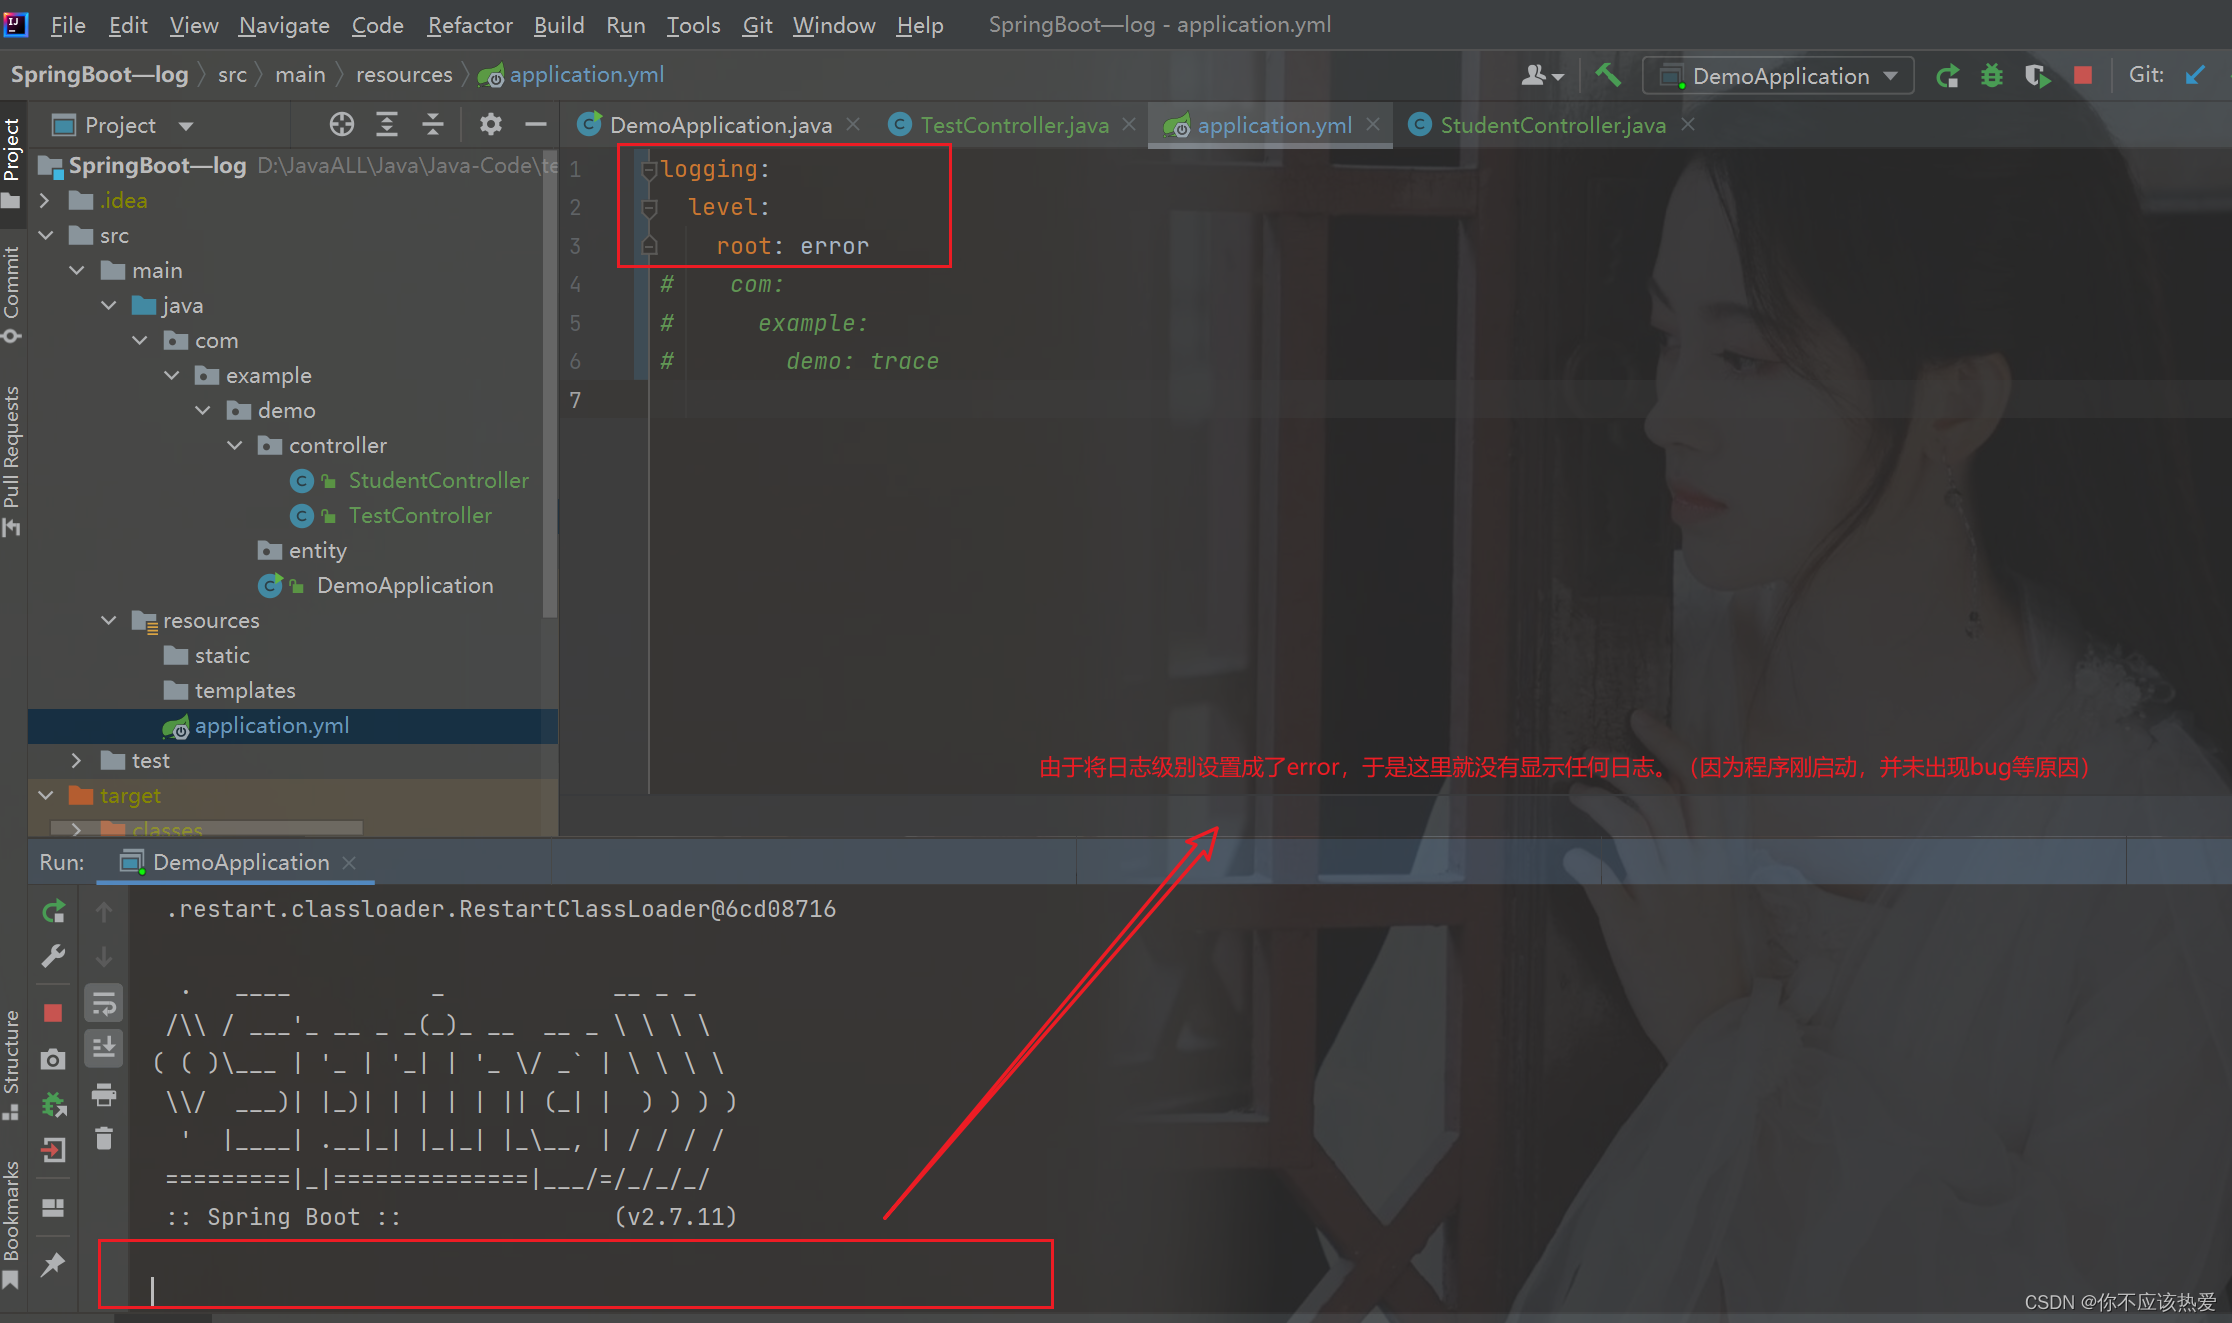
Task: Expand the test folder in tree
Action: point(76,761)
